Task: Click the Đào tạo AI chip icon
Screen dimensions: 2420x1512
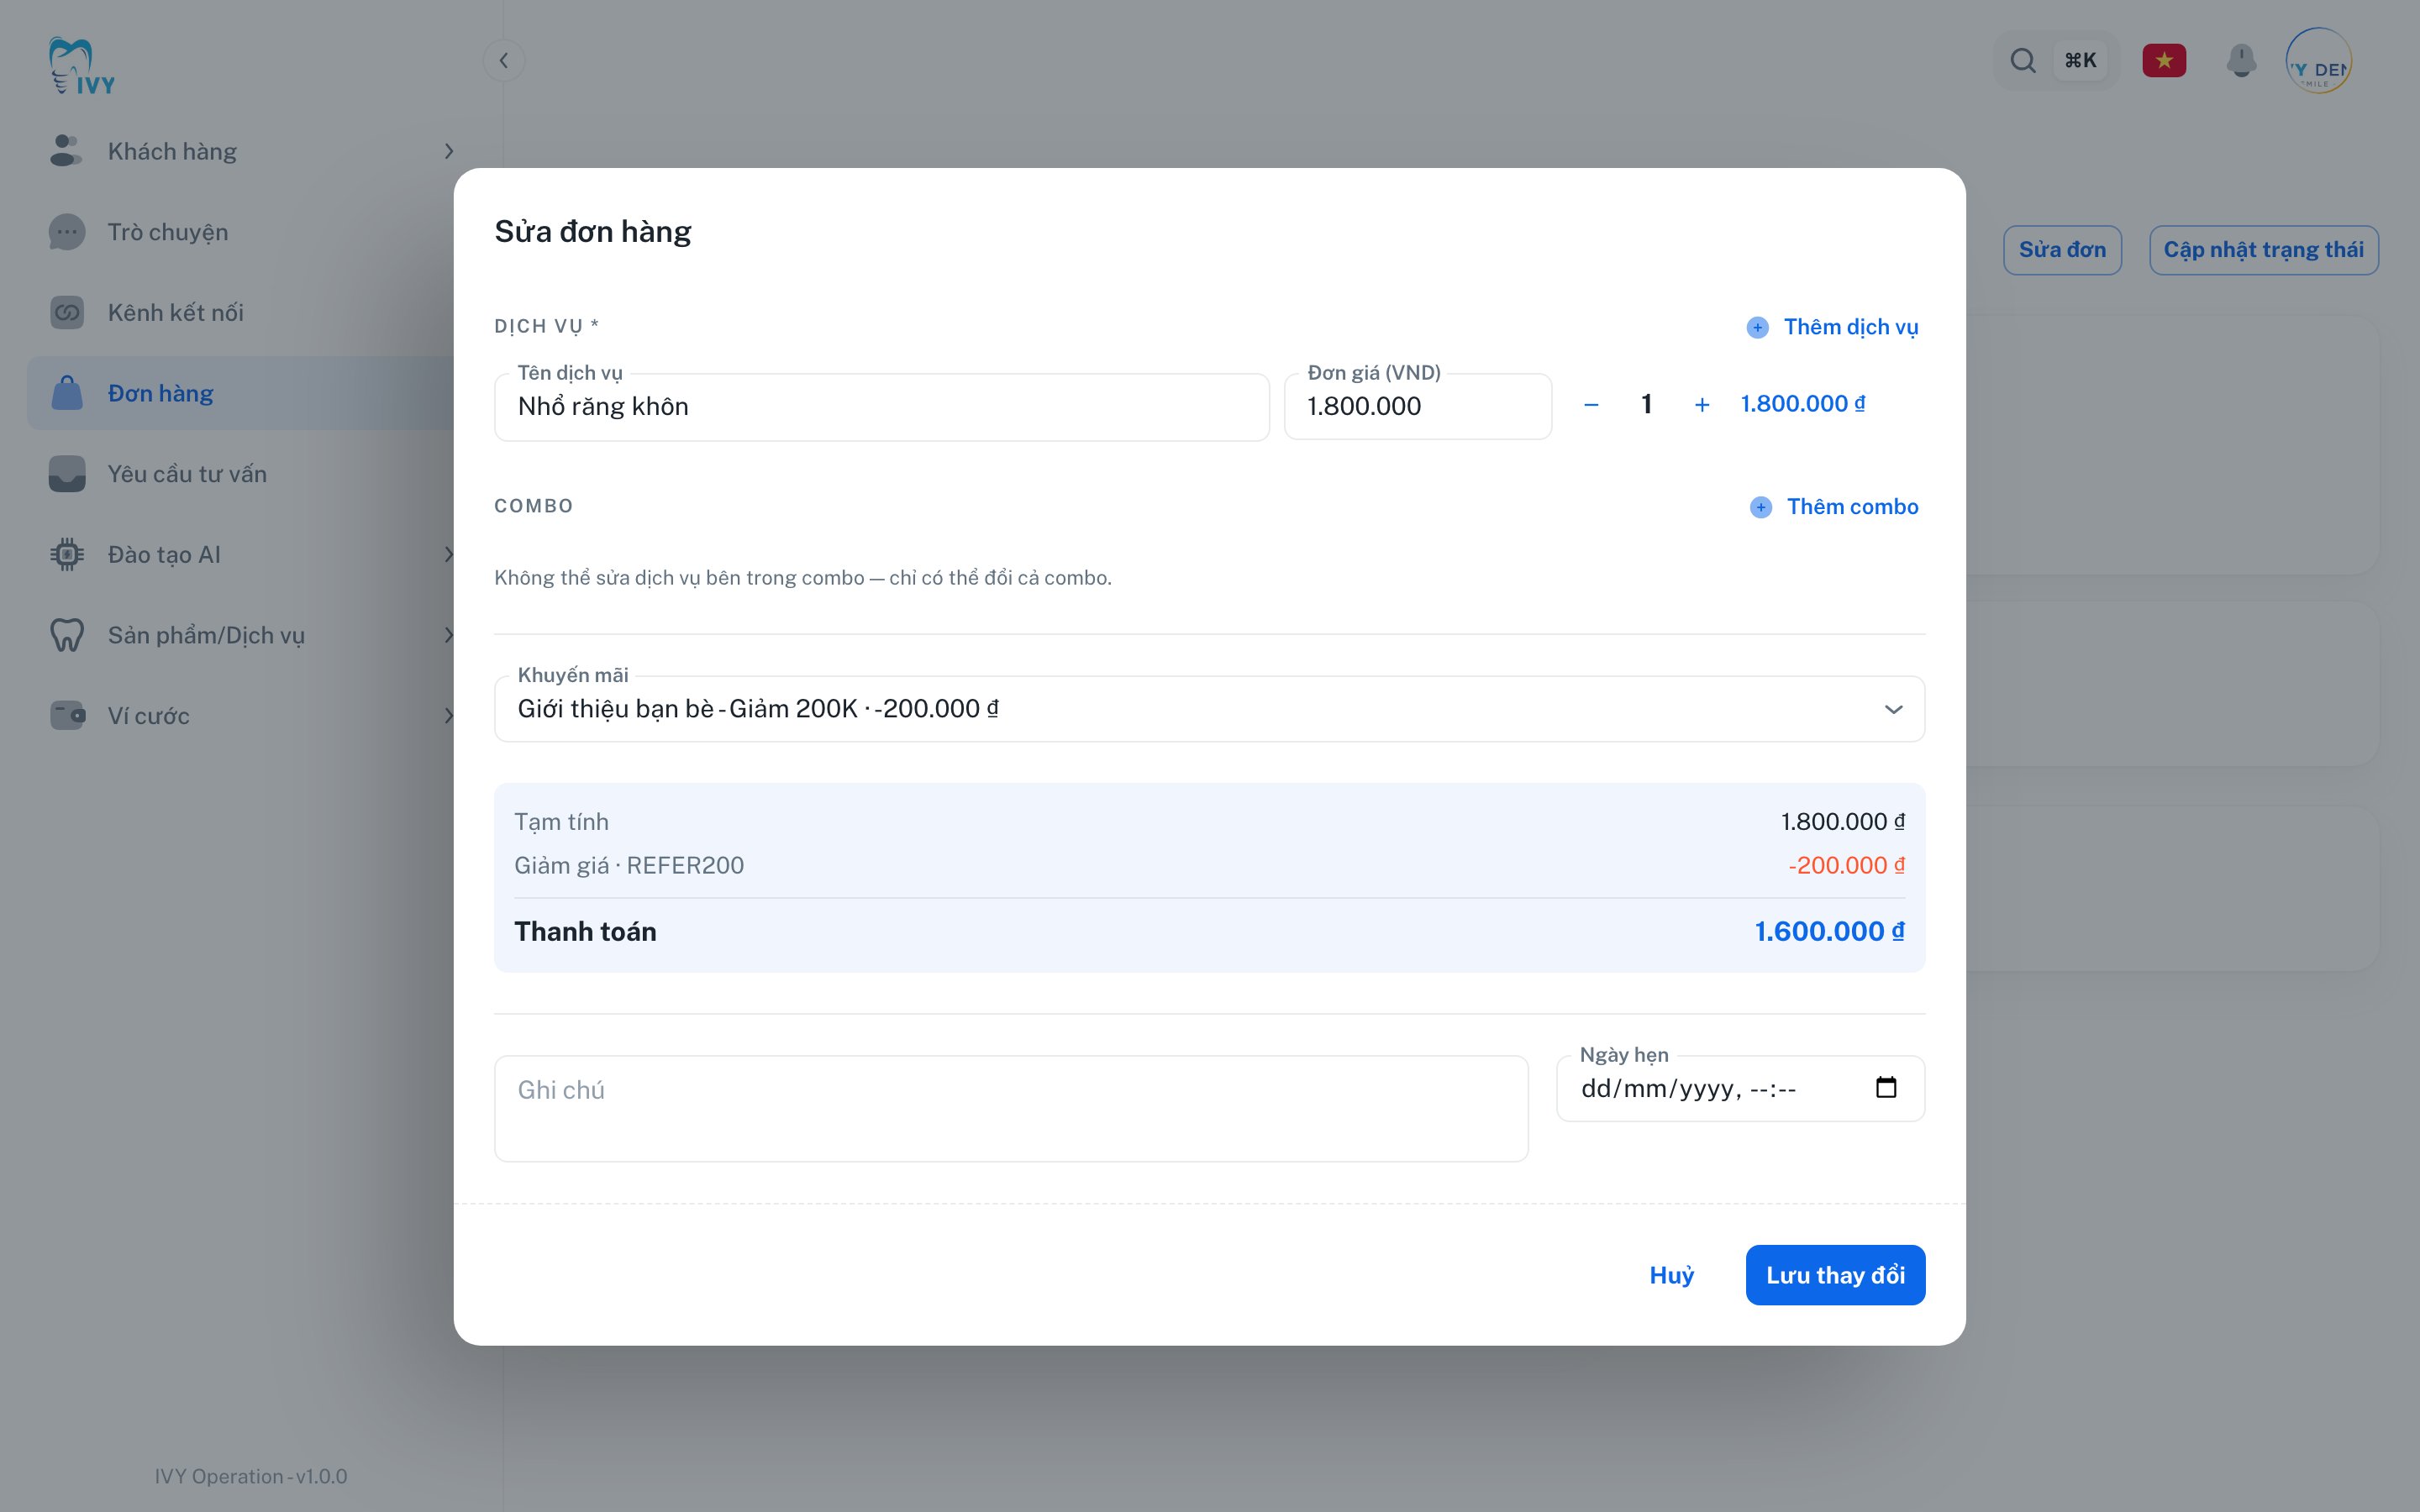Action: [x=67, y=555]
